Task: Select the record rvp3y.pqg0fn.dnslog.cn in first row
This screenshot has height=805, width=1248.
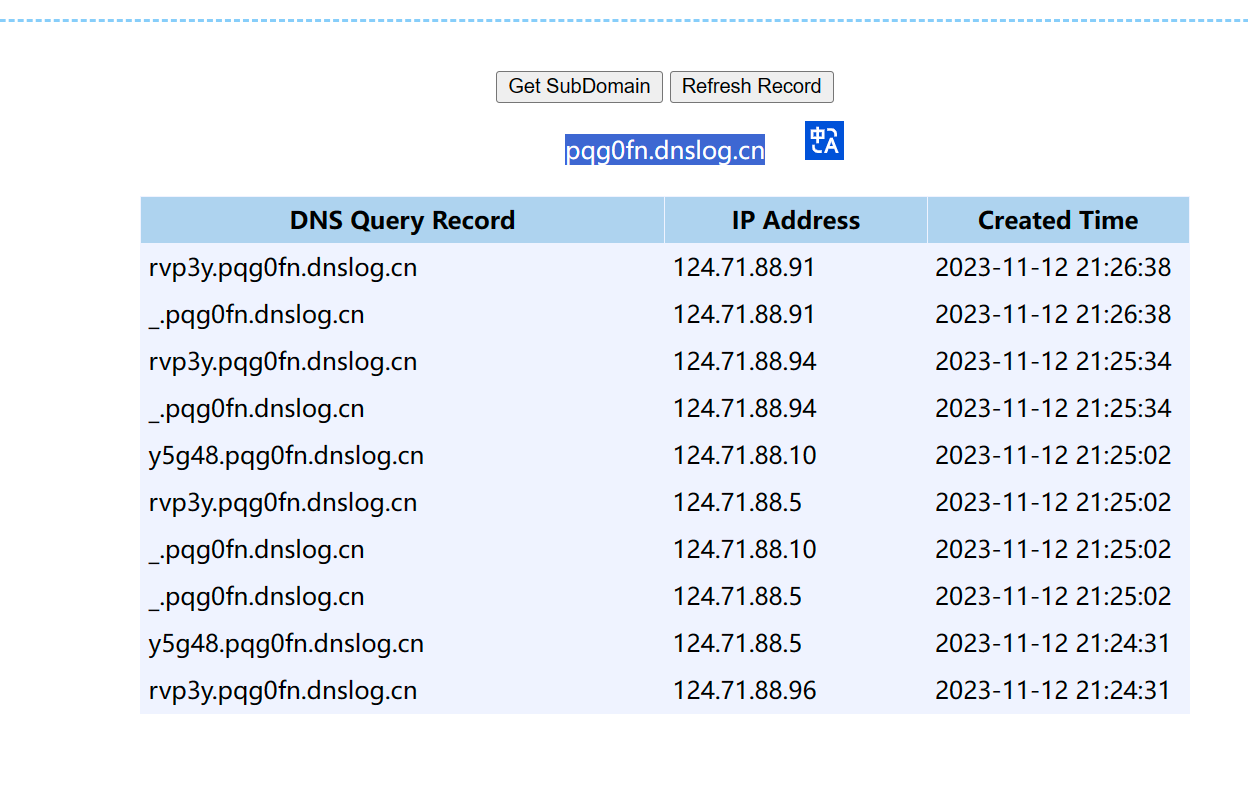Action: [x=282, y=267]
